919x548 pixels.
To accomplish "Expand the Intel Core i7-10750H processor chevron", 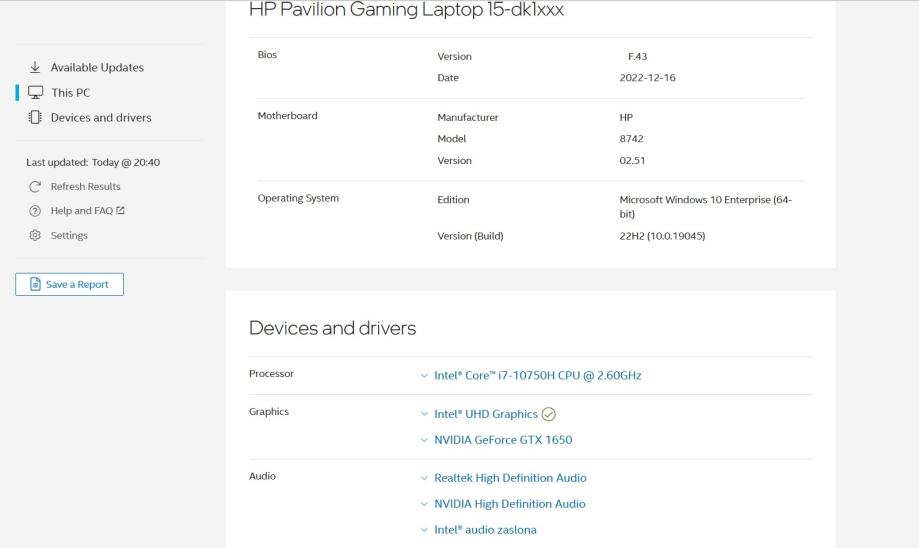I will point(425,376).
